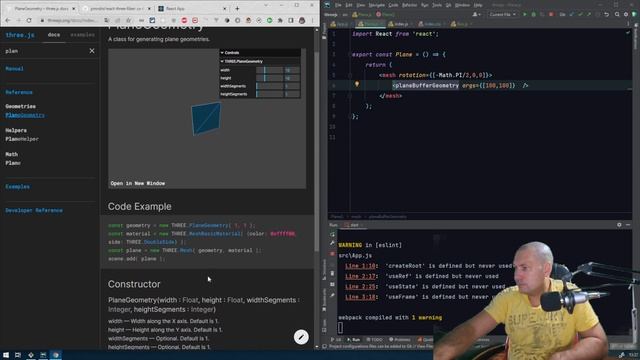Click the 'plan' search field in three.js docs
The width and height of the screenshot is (640, 360).
(45, 51)
